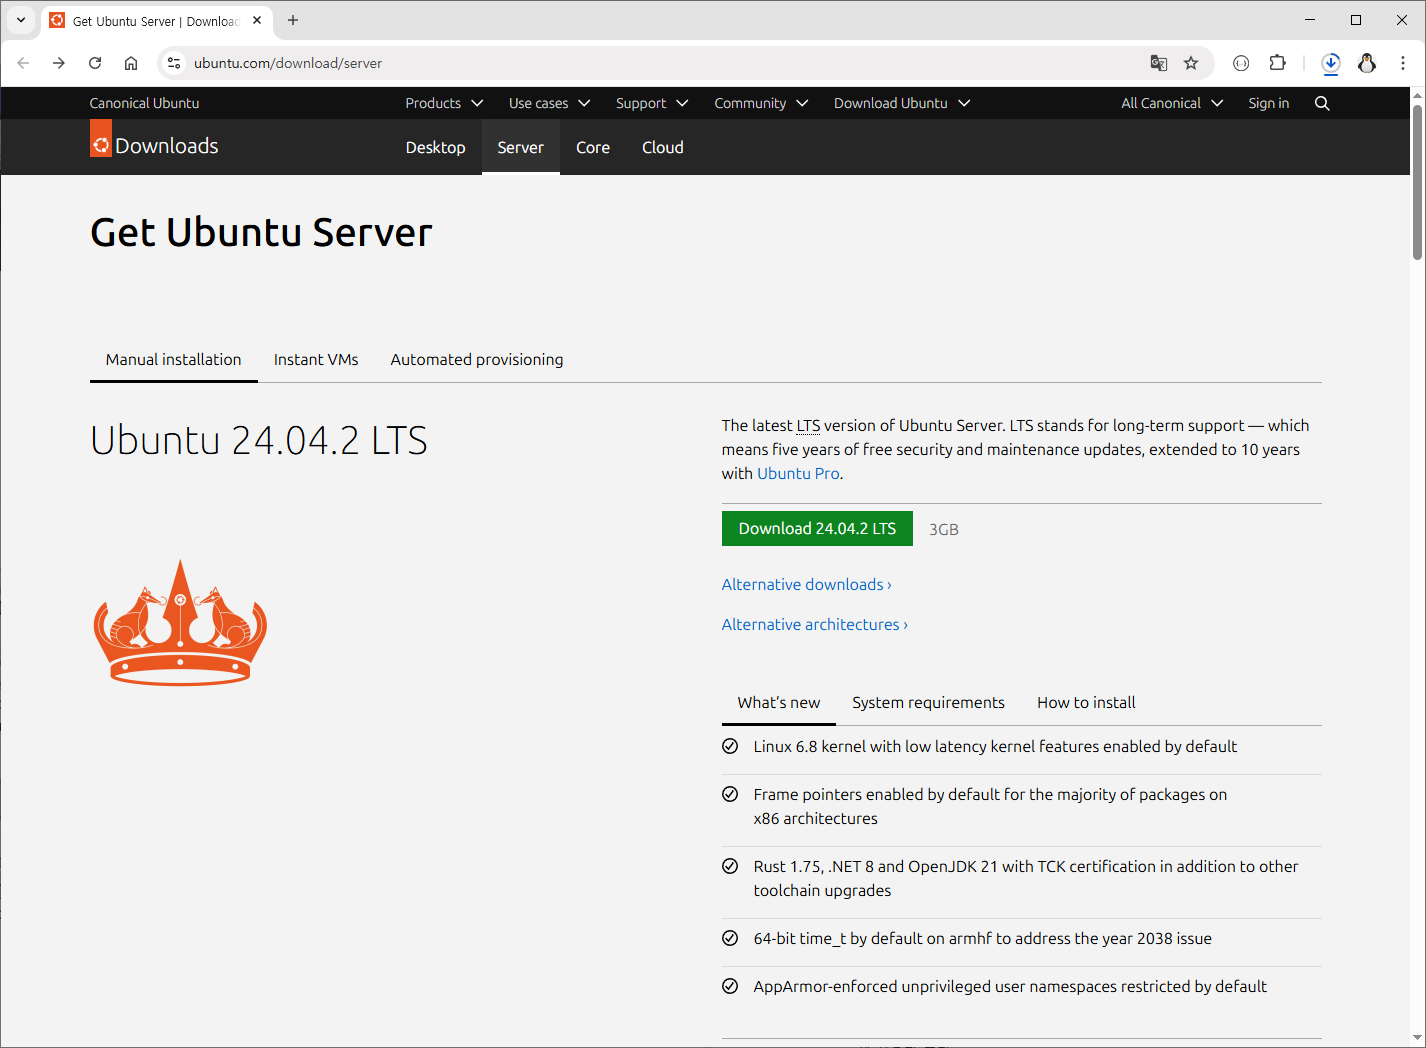
Task: Click the Download 24.04.2 LTS button
Action: point(817,529)
